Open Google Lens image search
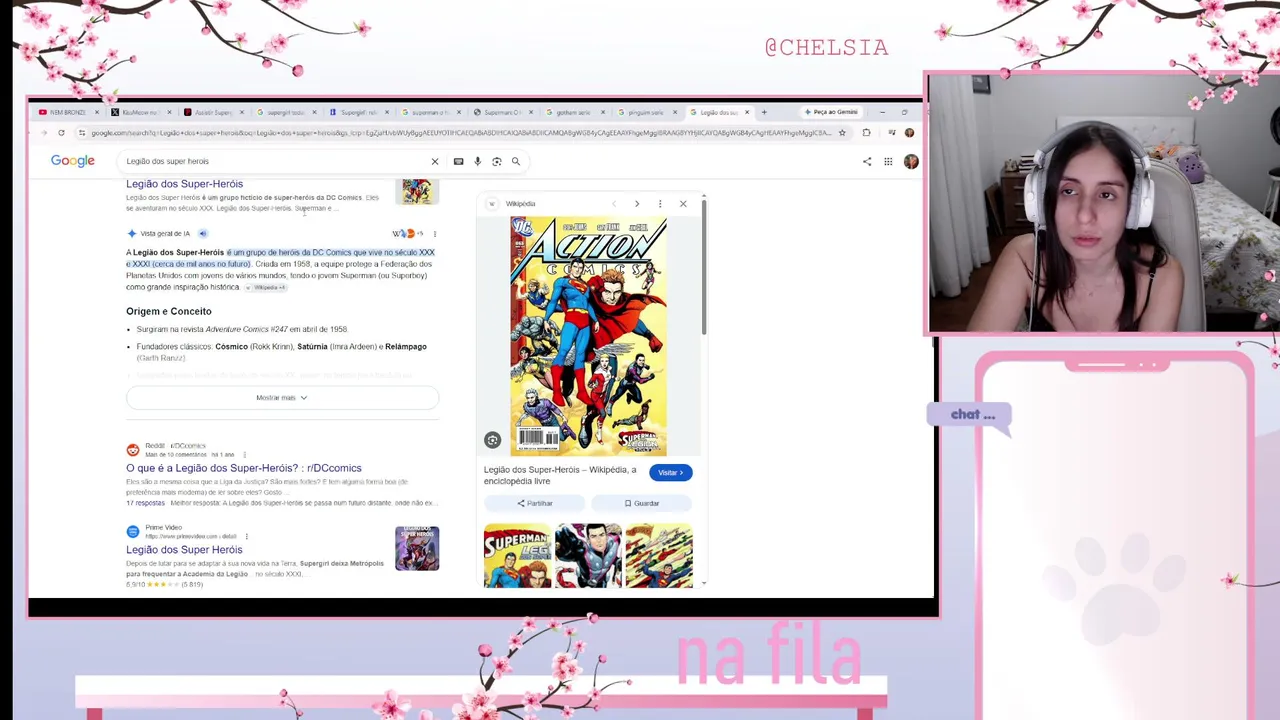 pyautogui.click(x=496, y=161)
